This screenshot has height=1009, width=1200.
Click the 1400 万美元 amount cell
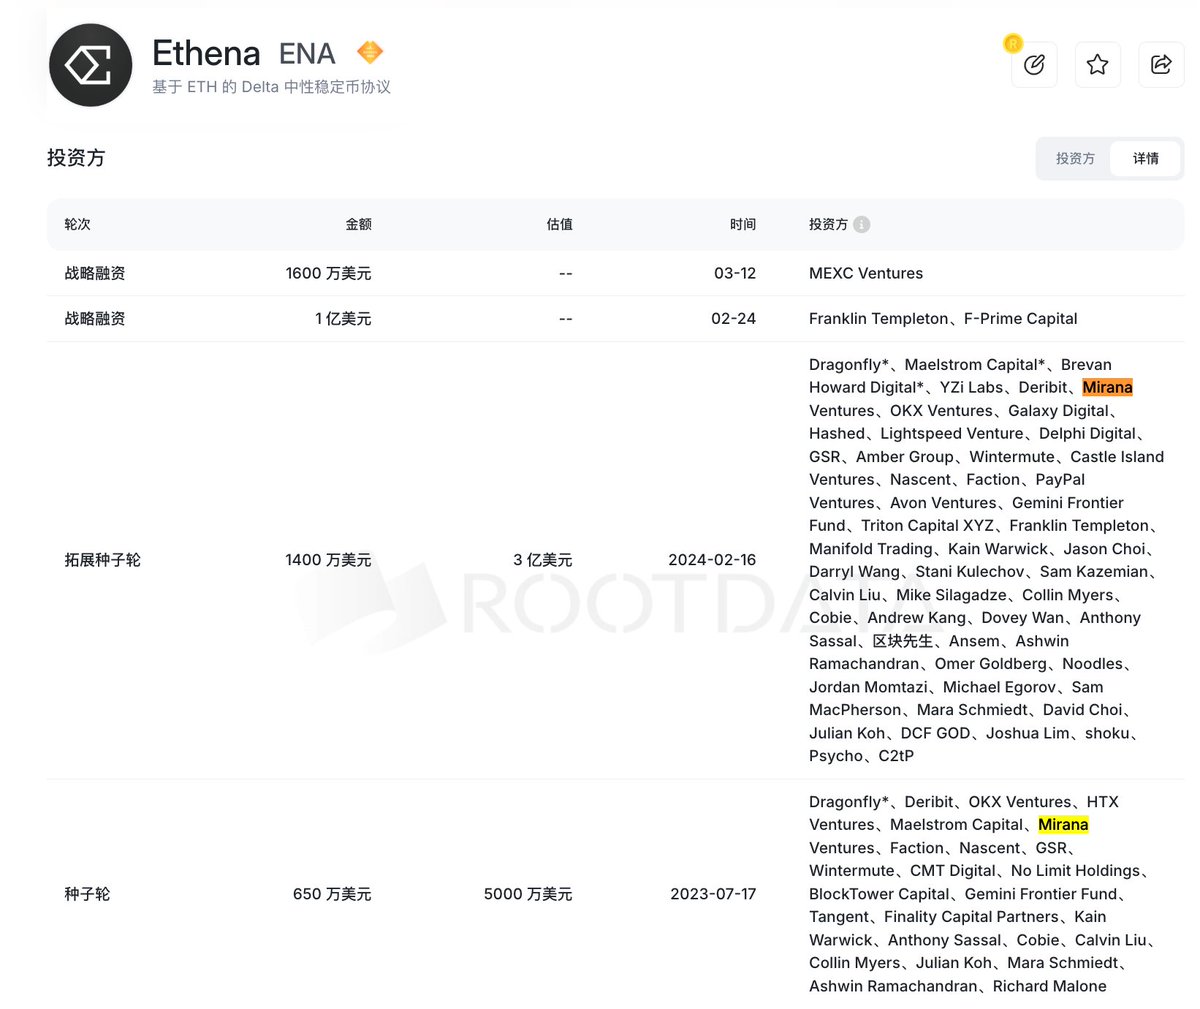pos(328,560)
